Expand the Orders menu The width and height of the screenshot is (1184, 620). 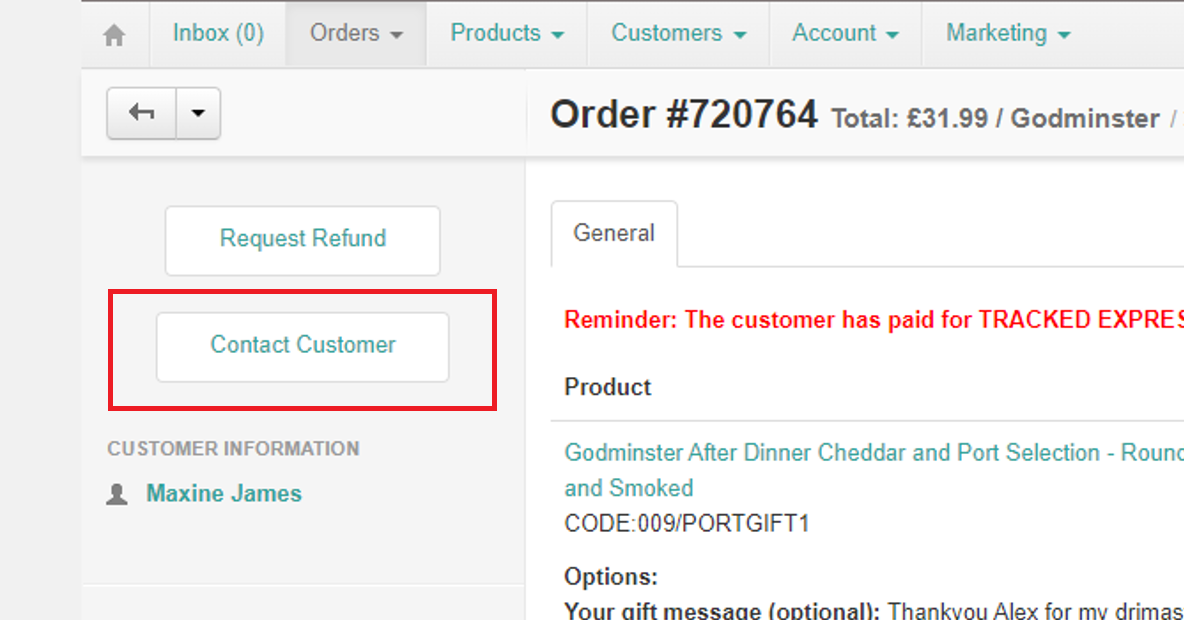click(356, 33)
